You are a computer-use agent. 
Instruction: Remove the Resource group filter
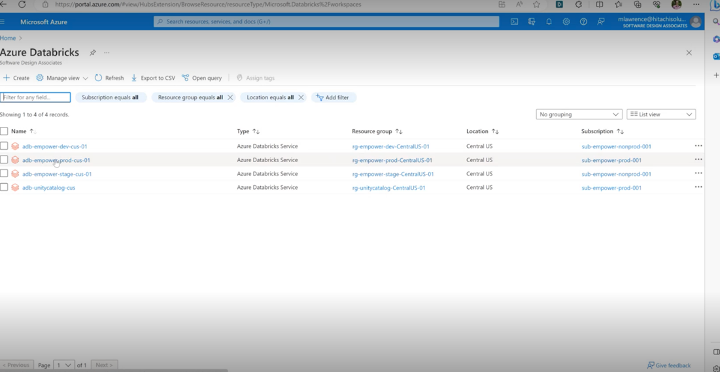pos(231,97)
